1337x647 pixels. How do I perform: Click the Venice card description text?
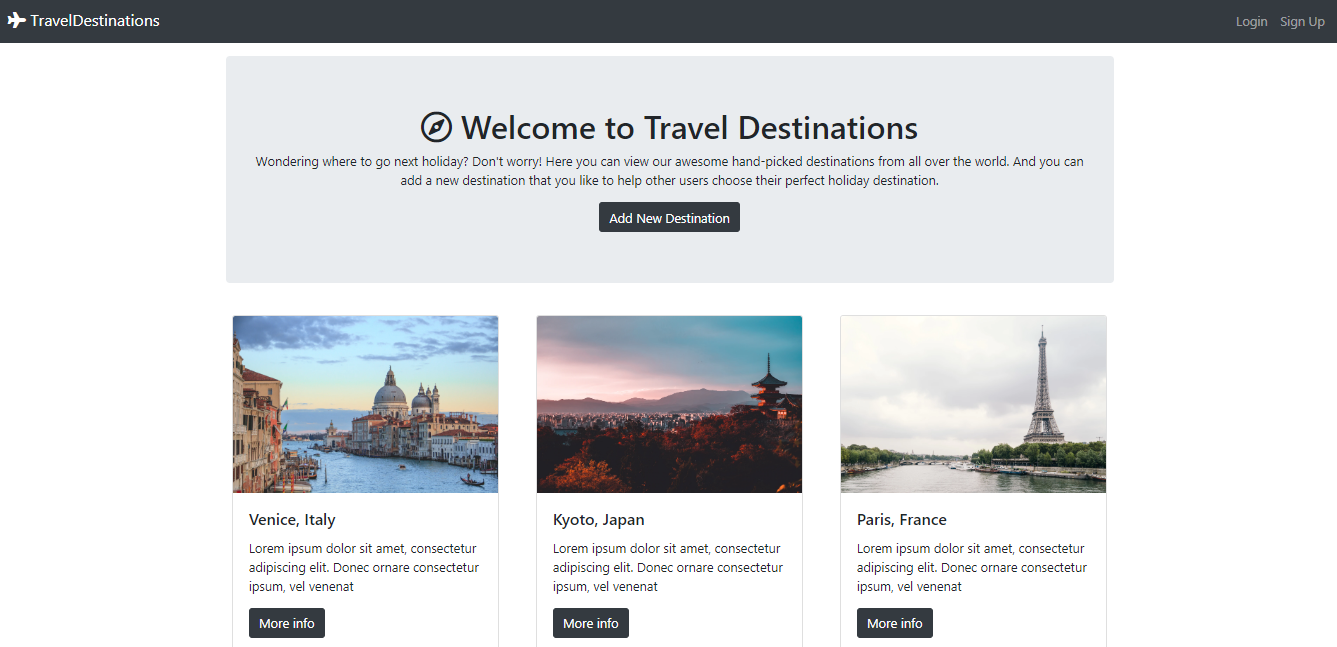point(363,567)
